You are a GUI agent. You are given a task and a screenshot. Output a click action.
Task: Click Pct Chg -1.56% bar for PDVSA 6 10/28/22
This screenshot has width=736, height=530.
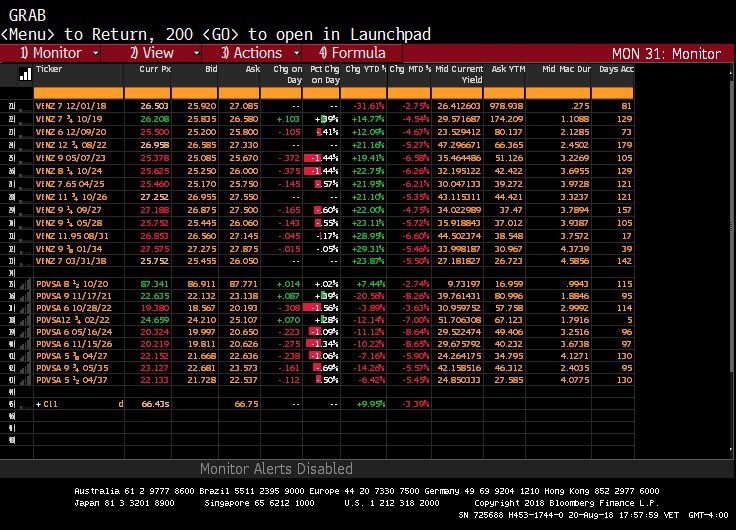point(321,308)
